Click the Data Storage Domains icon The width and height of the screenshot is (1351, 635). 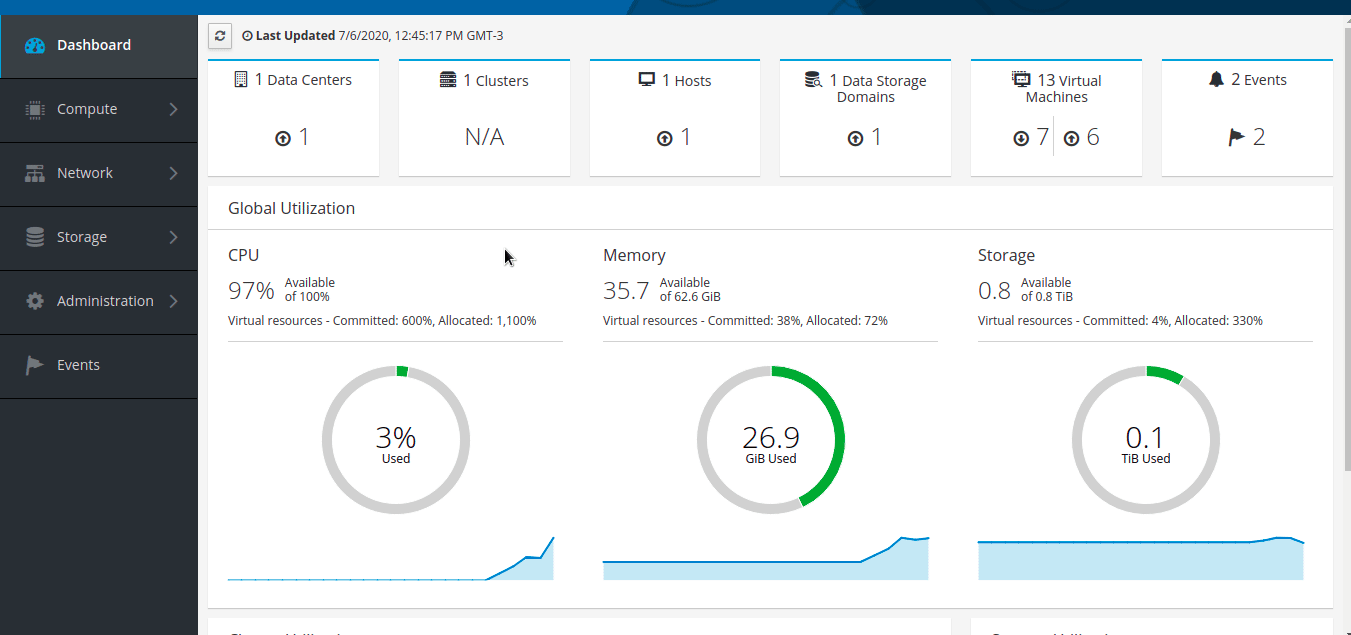coord(813,80)
